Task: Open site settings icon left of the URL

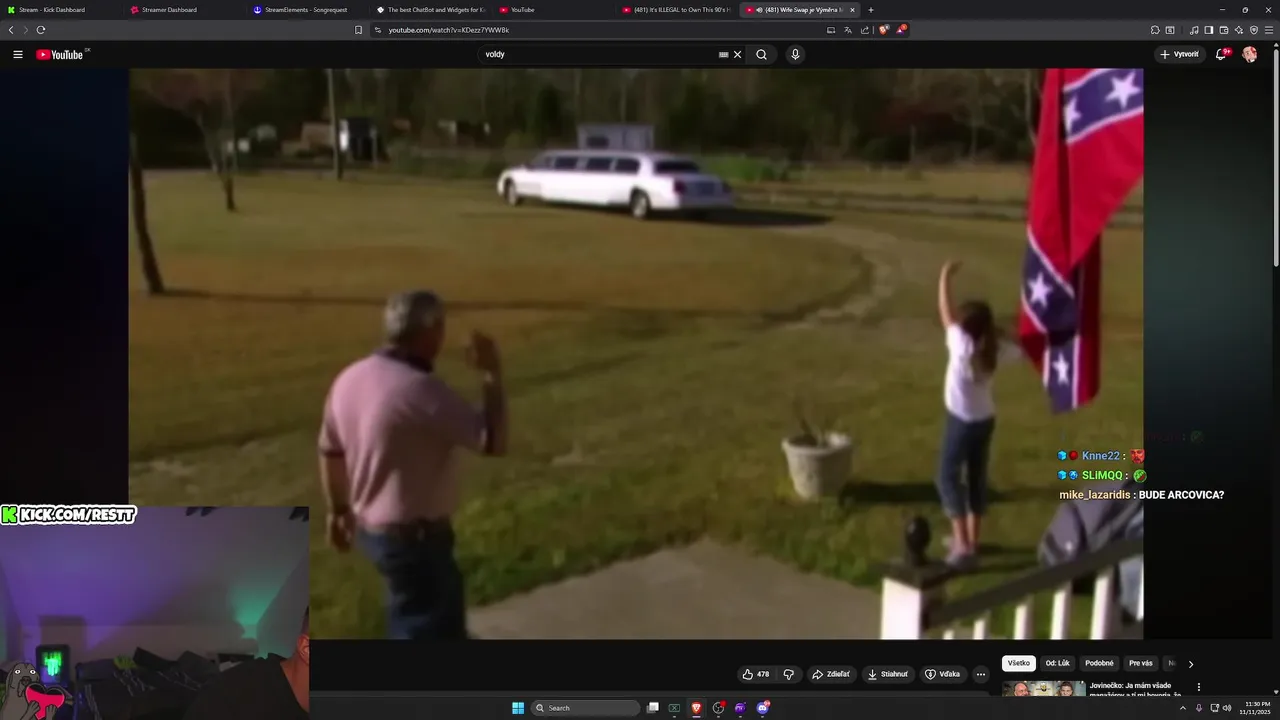Action: coord(378,30)
